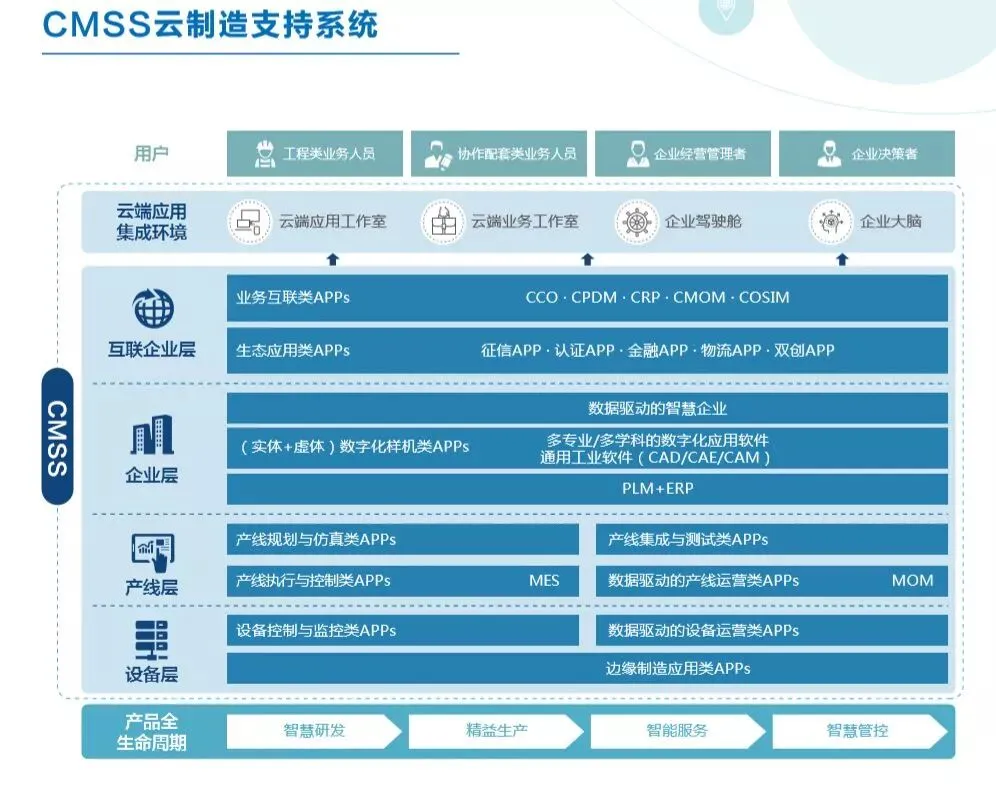Click the 产线集成与测试类APPs bar

click(772, 540)
